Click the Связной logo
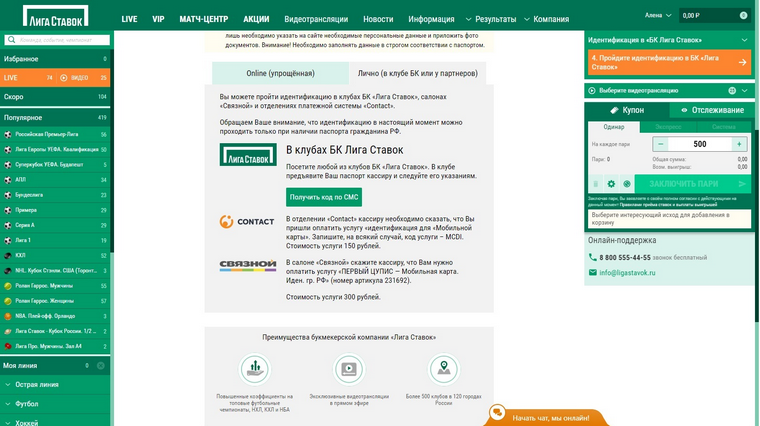 point(248,265)
